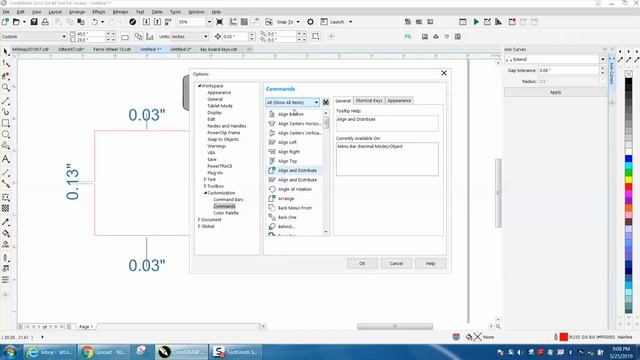This screenshot has height=360, width=640.
Task: Click the Save floppy disk icon
Action: pos(34,22)
